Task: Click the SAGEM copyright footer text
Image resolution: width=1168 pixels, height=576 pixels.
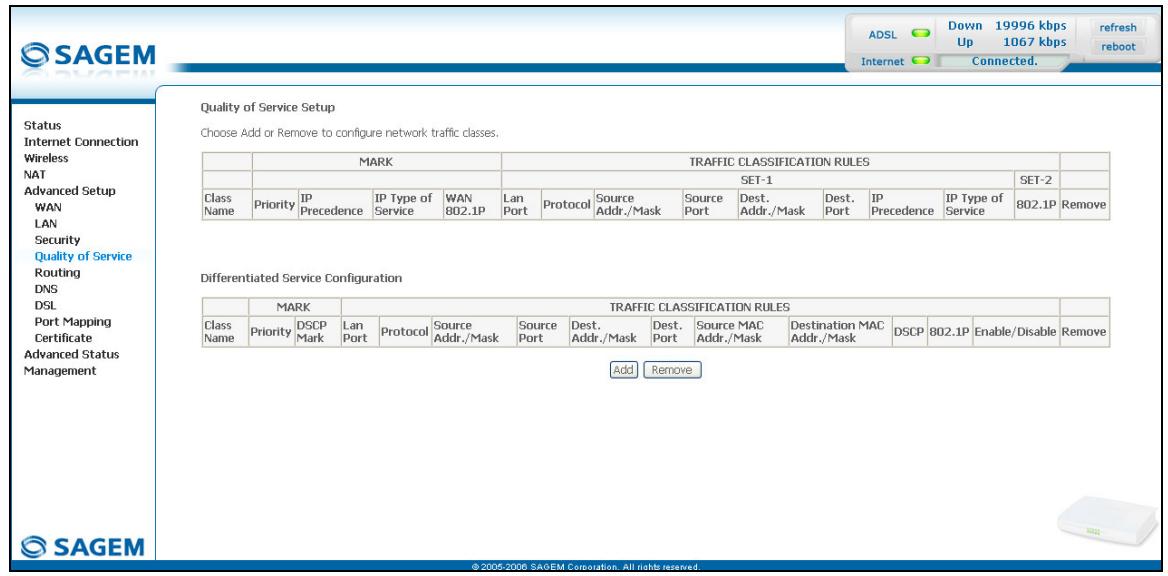Action: [x=585, y=567]
